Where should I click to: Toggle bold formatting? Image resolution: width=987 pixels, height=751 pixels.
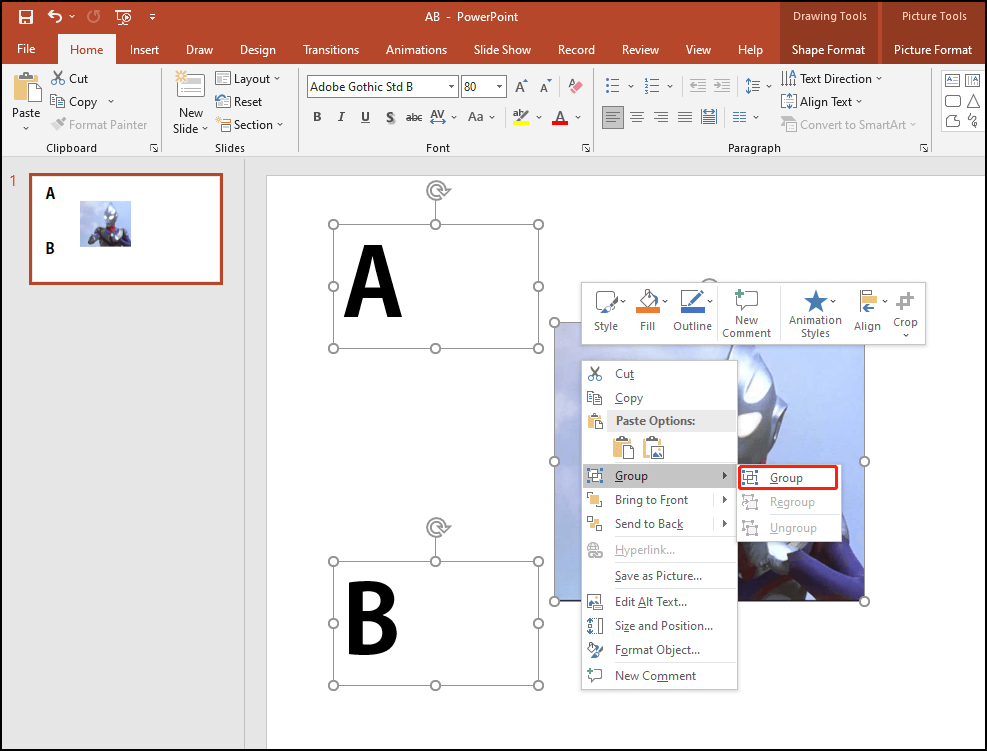[317, 117]
